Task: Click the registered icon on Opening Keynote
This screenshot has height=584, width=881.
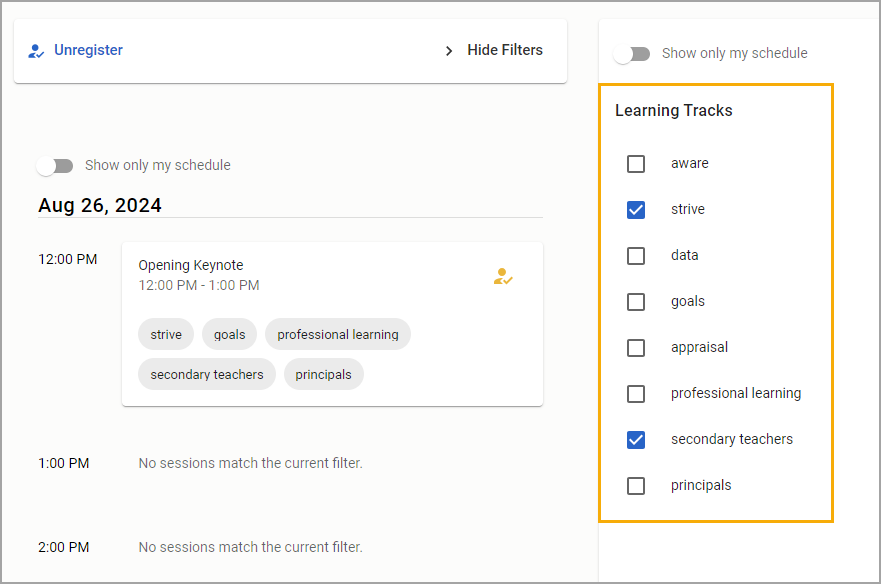Action: point(503,276)
